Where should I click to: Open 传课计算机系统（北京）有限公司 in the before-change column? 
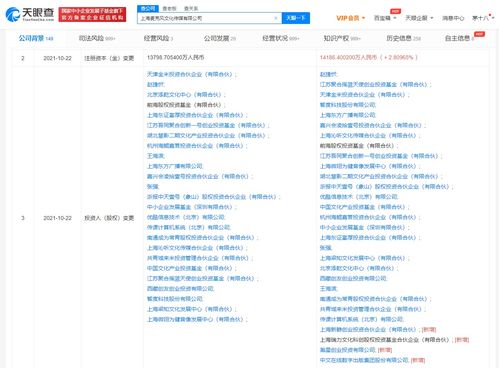pyautogui.click(x=189, y=227)
